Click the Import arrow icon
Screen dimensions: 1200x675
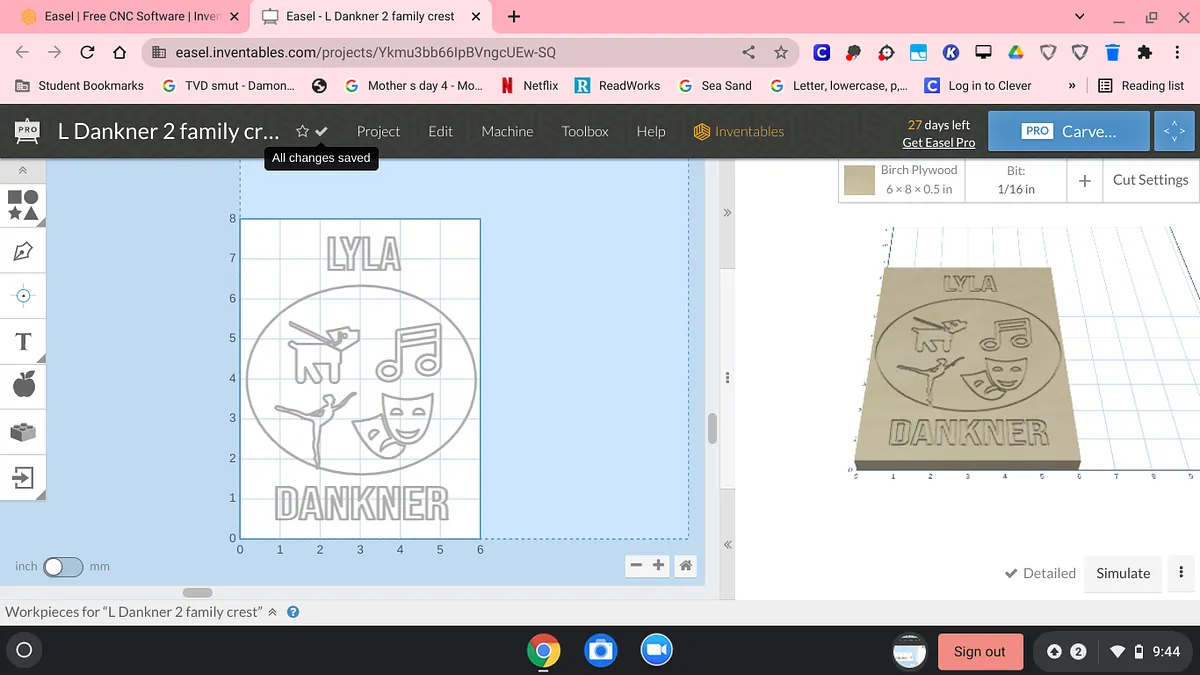(23, 478)
